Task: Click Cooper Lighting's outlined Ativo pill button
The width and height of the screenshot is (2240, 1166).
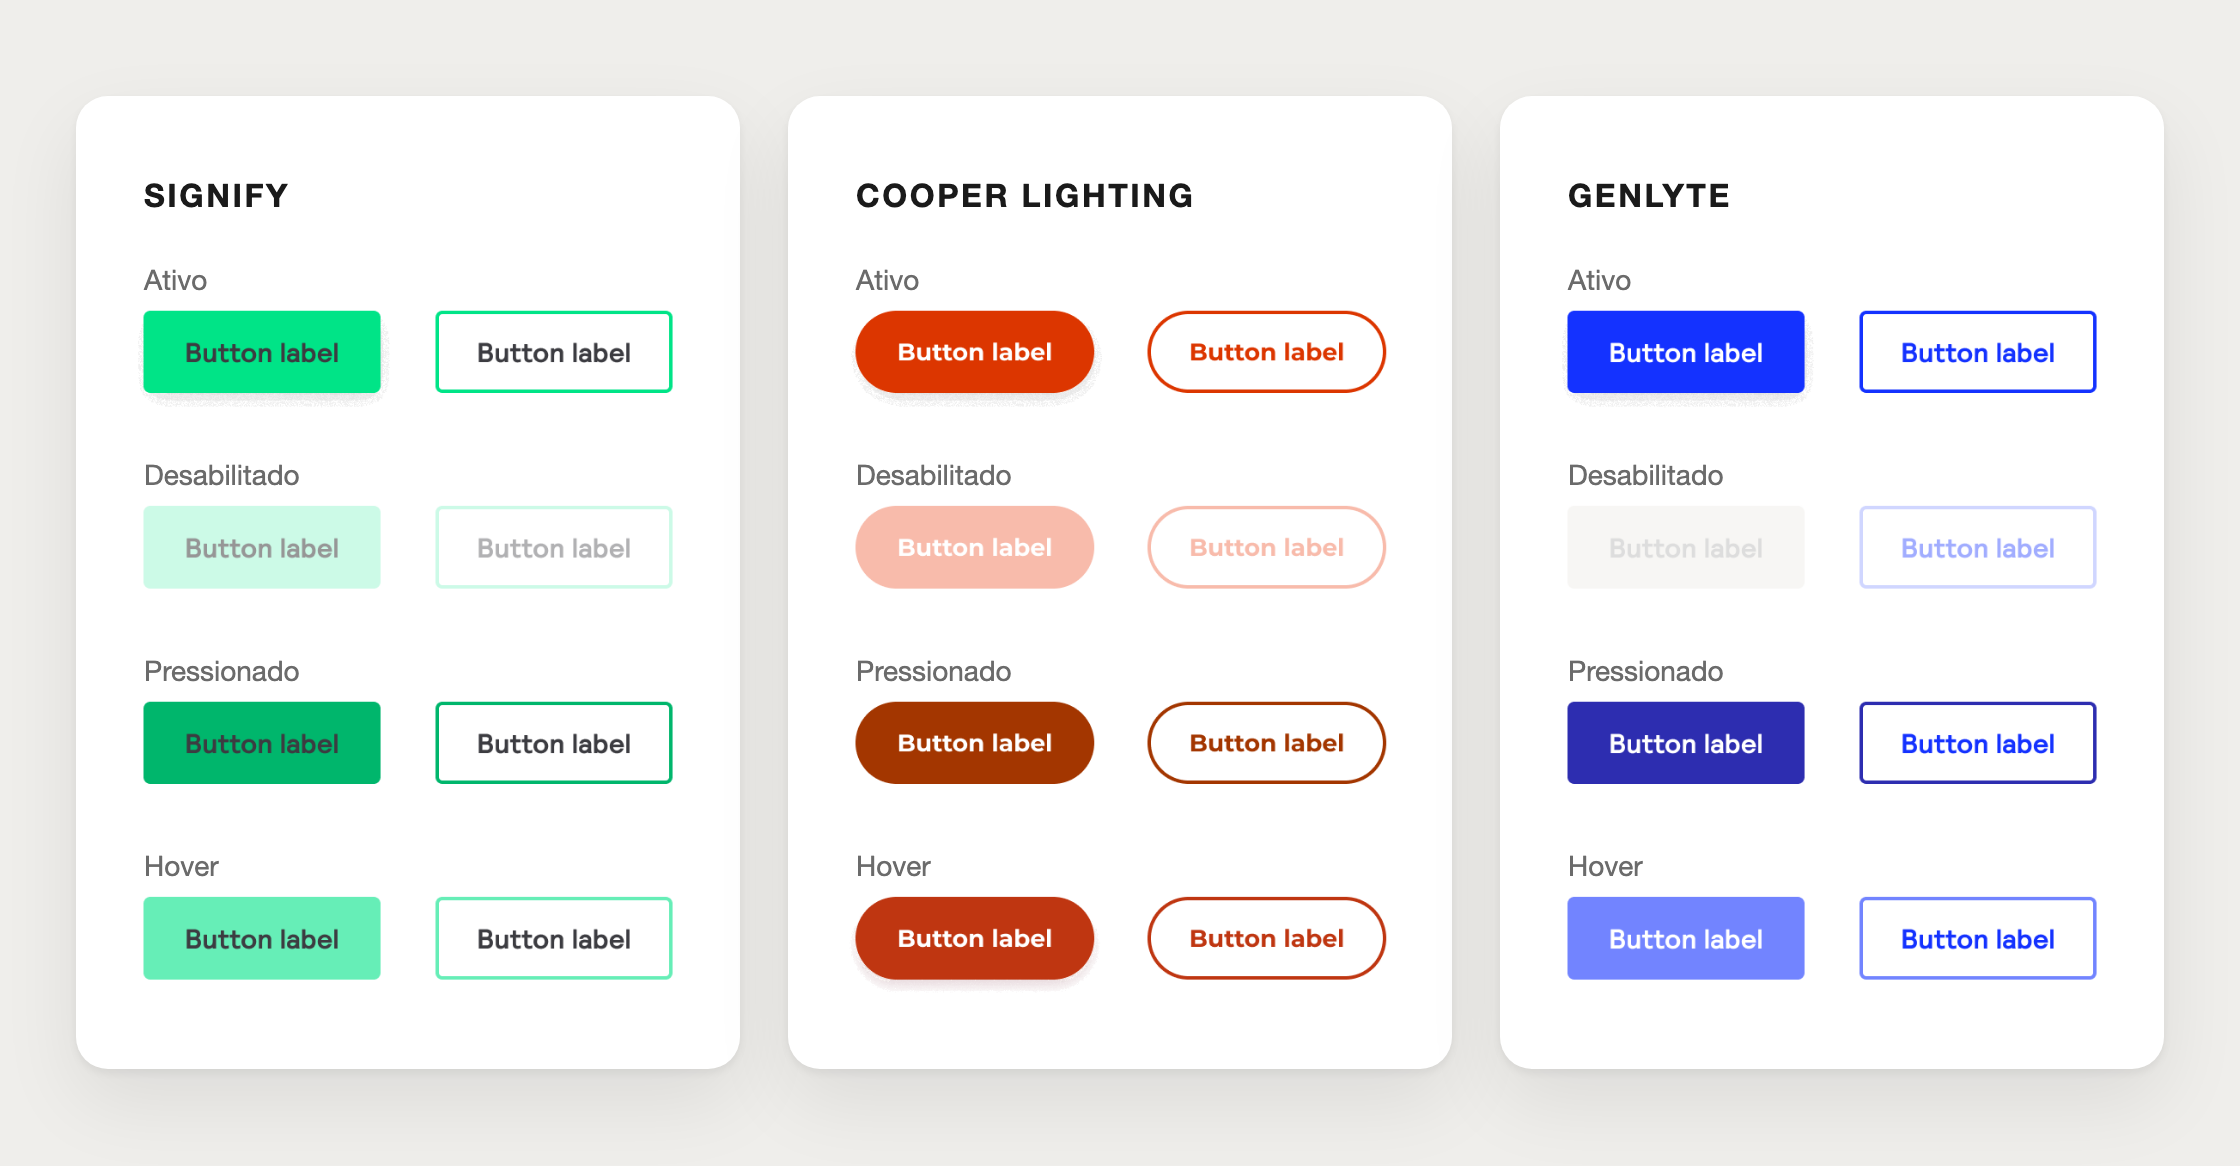Action: tap(1267, 352)
